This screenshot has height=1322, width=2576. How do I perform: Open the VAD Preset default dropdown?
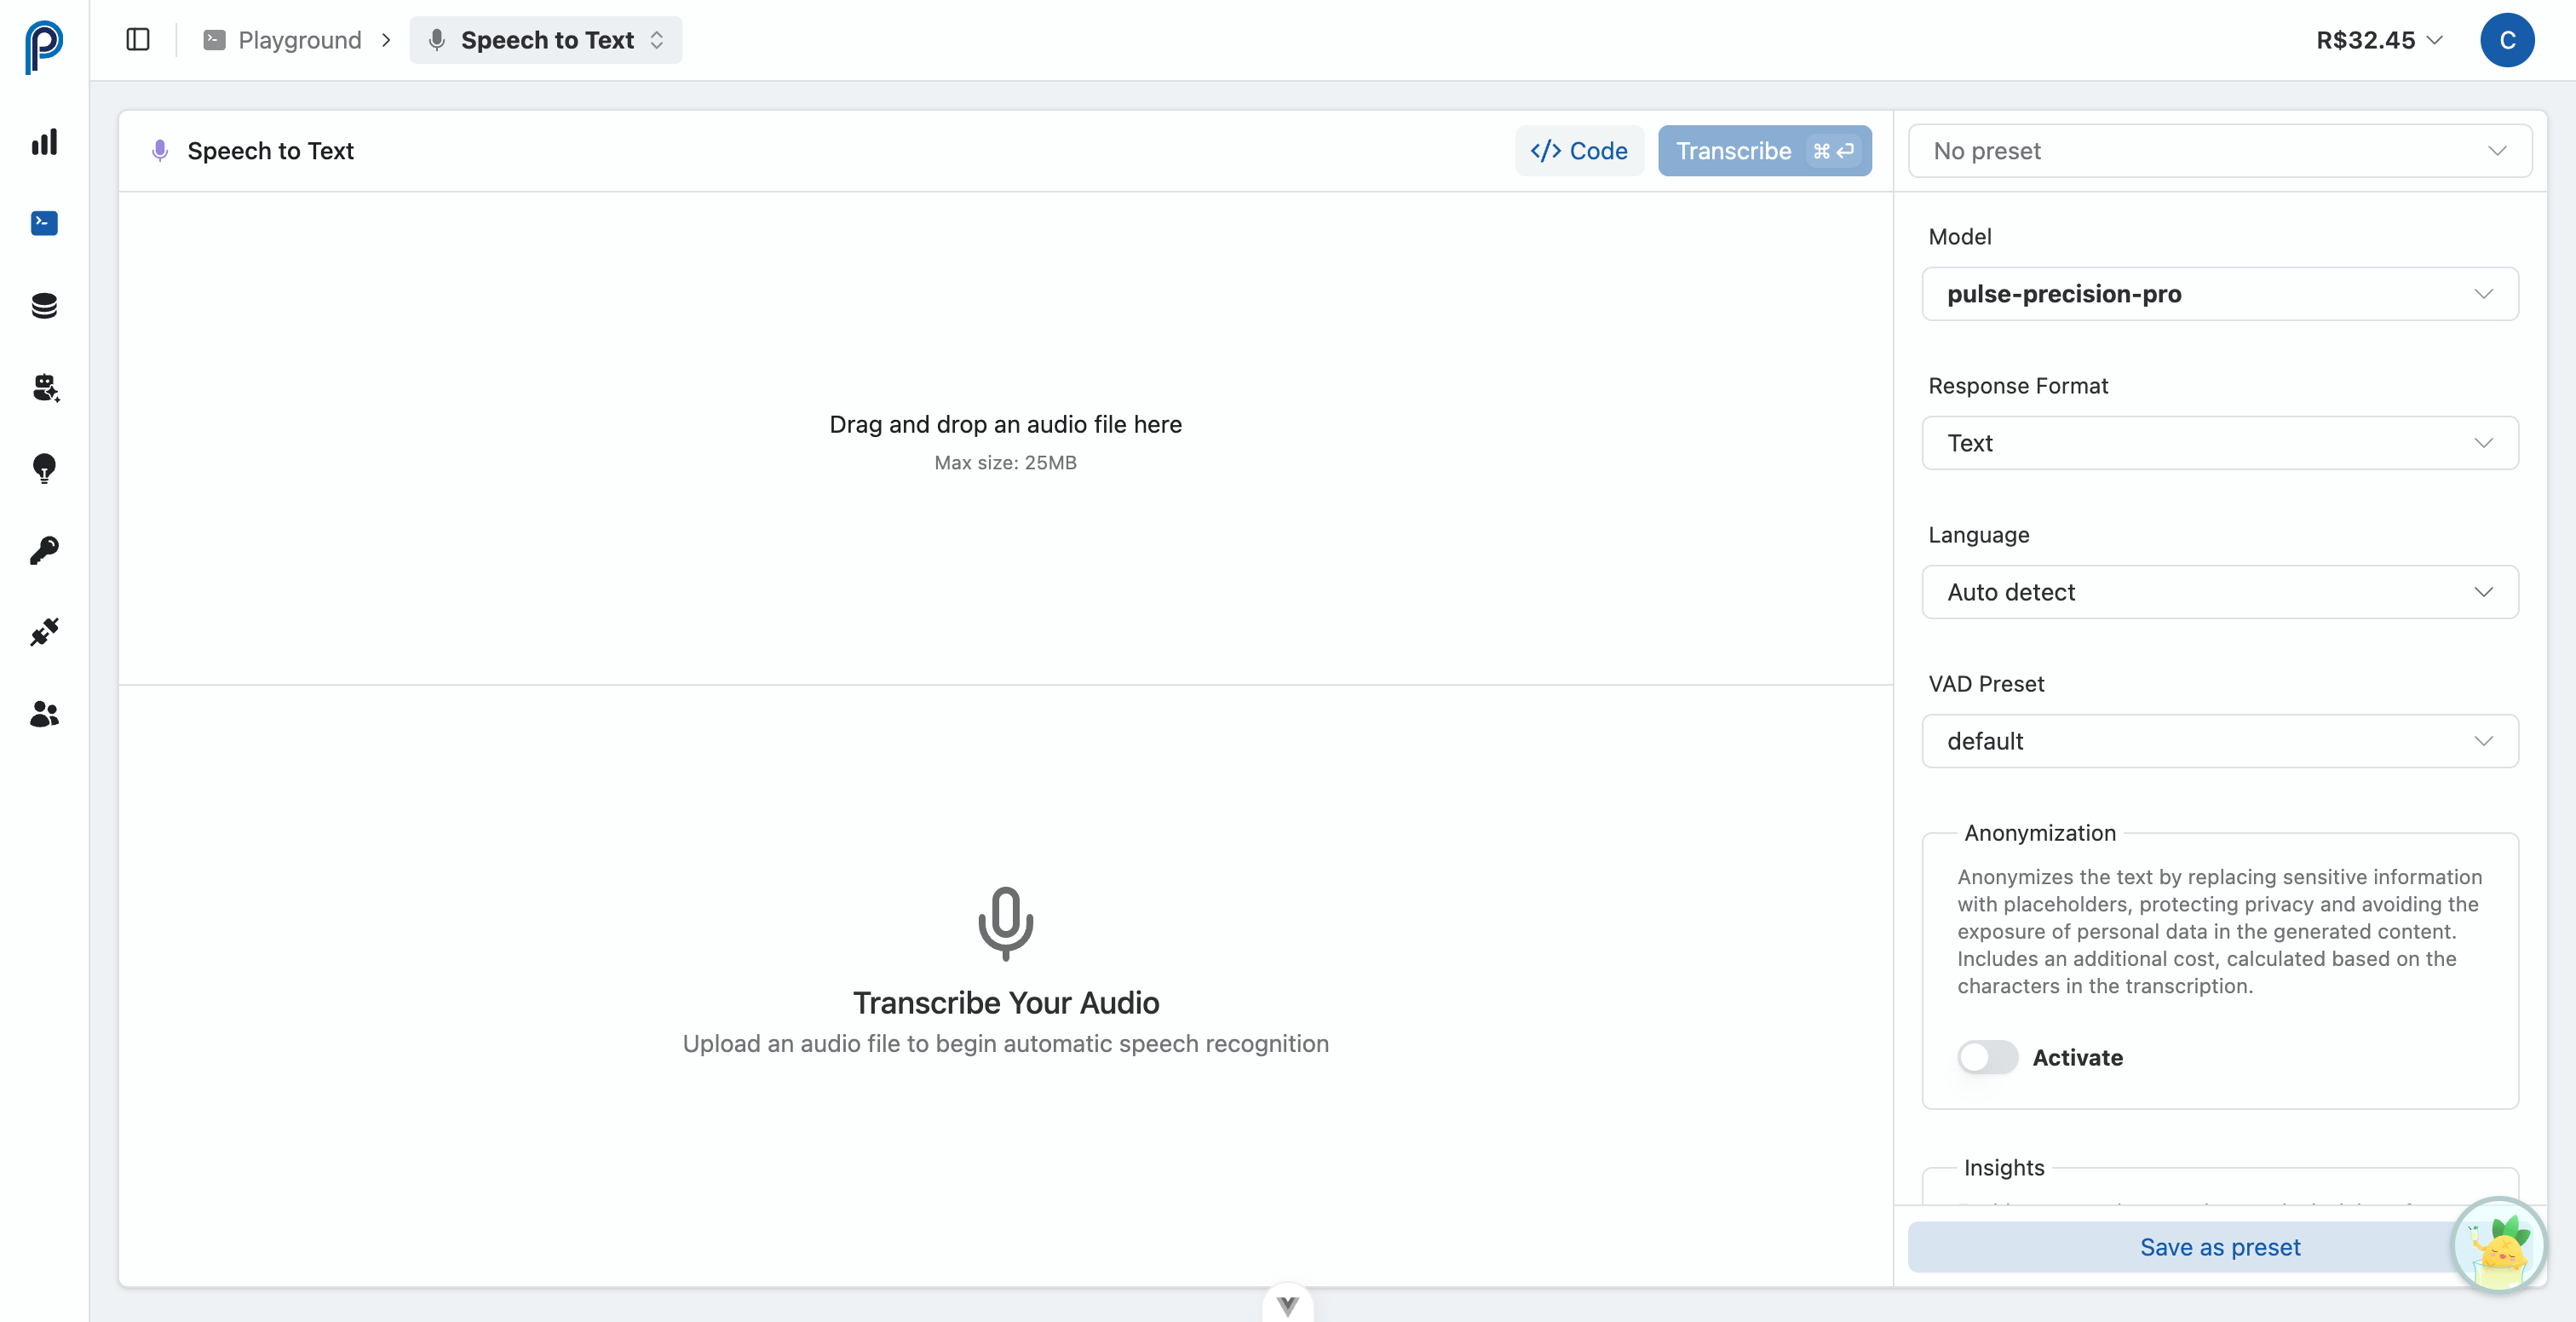point(2219,741)
